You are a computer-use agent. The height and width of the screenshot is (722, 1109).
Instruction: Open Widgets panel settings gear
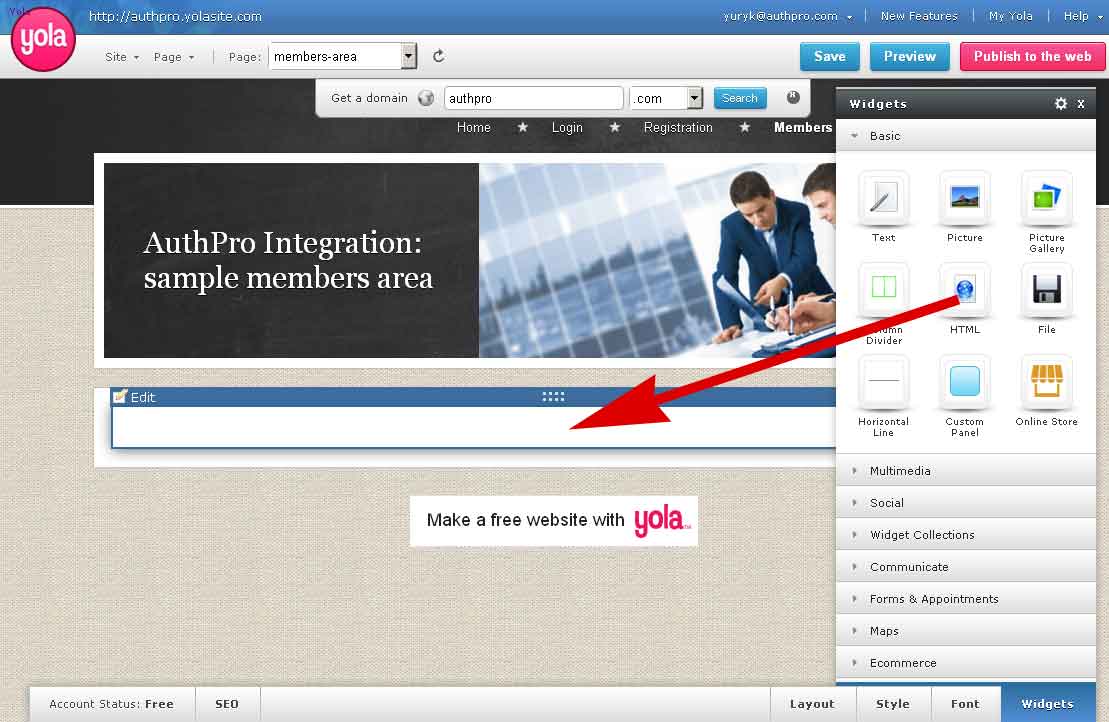coord(1061,104)
